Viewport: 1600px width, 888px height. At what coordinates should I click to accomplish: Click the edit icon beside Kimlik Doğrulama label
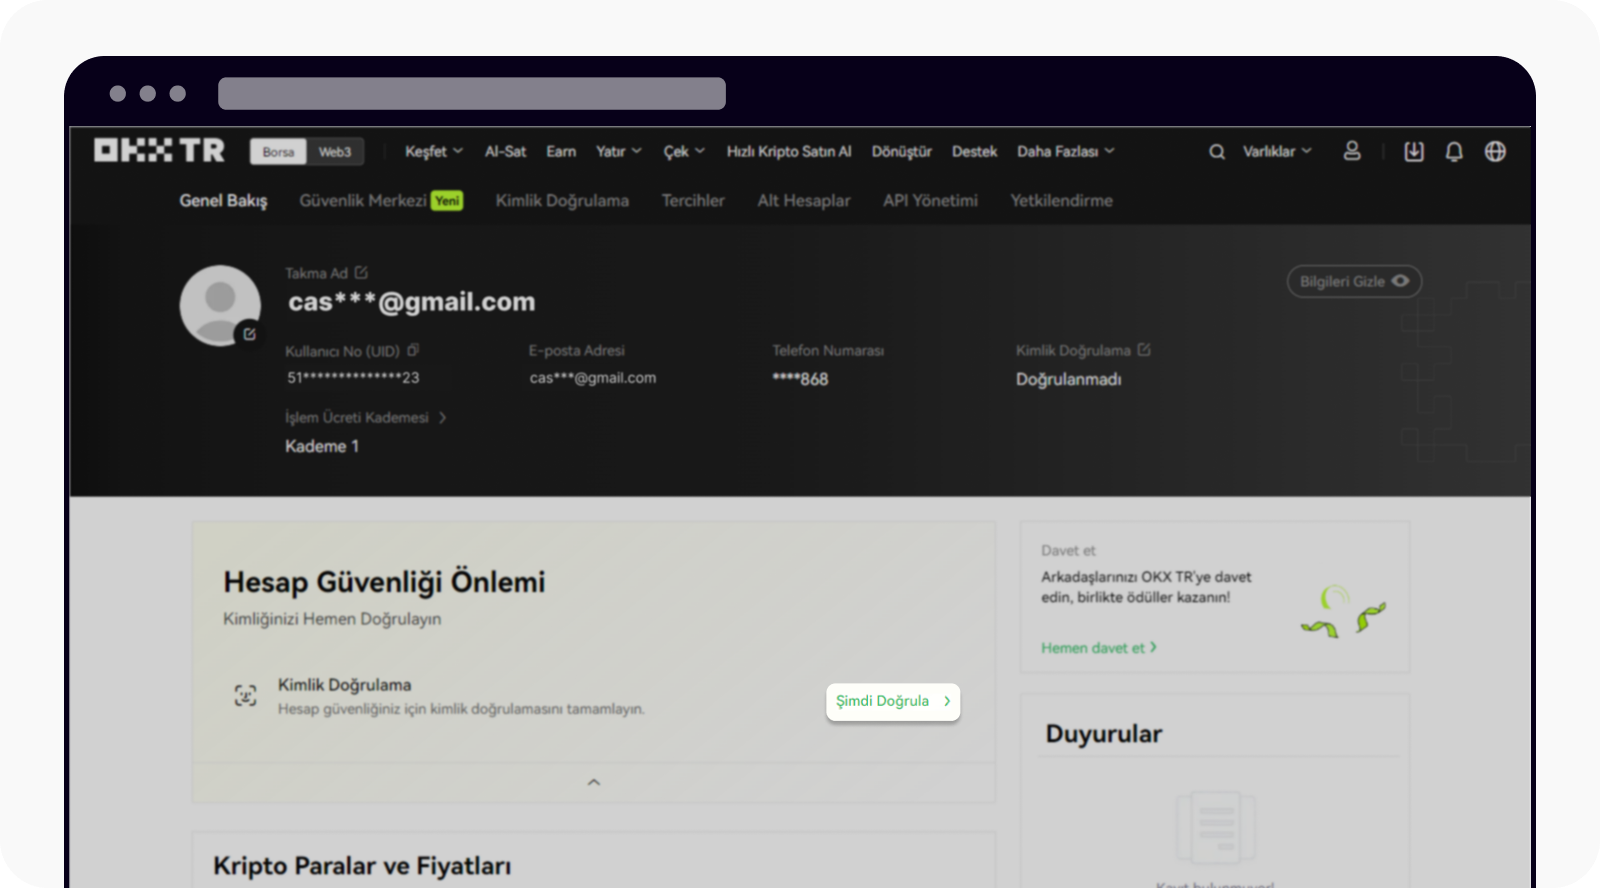[1144, 349]
